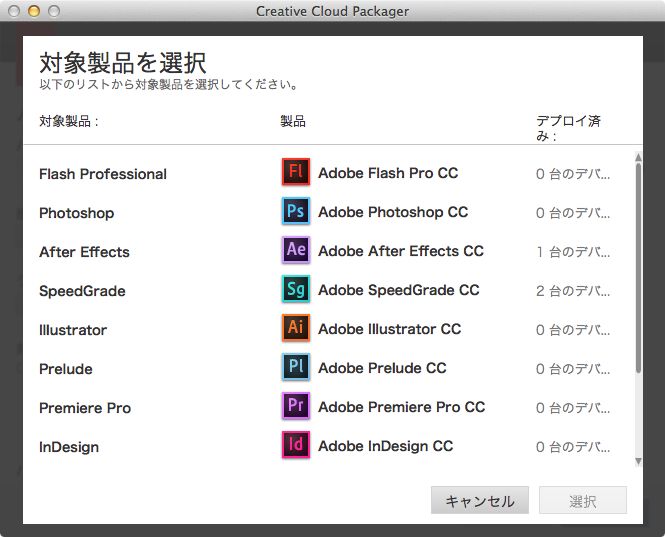Screen dimensions: 665x537
Task: Click the Prelude Pl icon
Action: [296, 367]
